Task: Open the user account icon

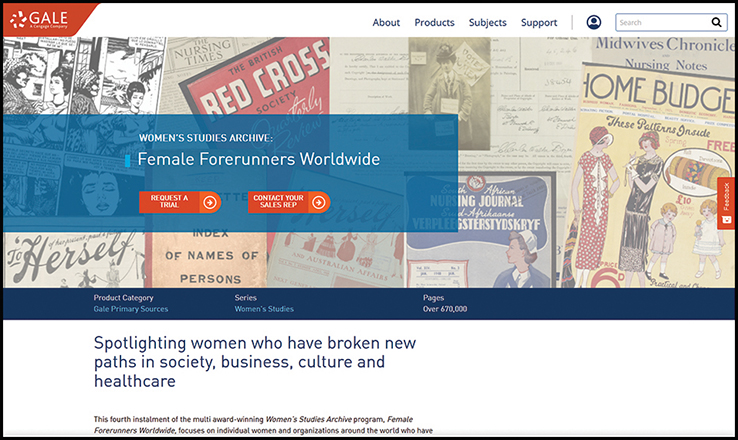Action: 594,22
